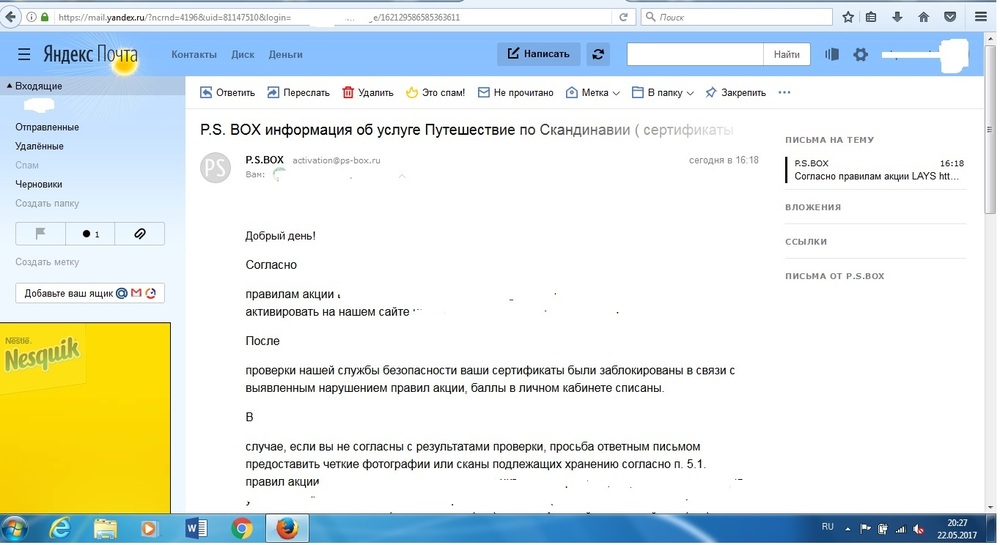Click the Яндекс Почта logo
Image resolution: width=1000 pixels, height=545 pixels.
[90, 54]
